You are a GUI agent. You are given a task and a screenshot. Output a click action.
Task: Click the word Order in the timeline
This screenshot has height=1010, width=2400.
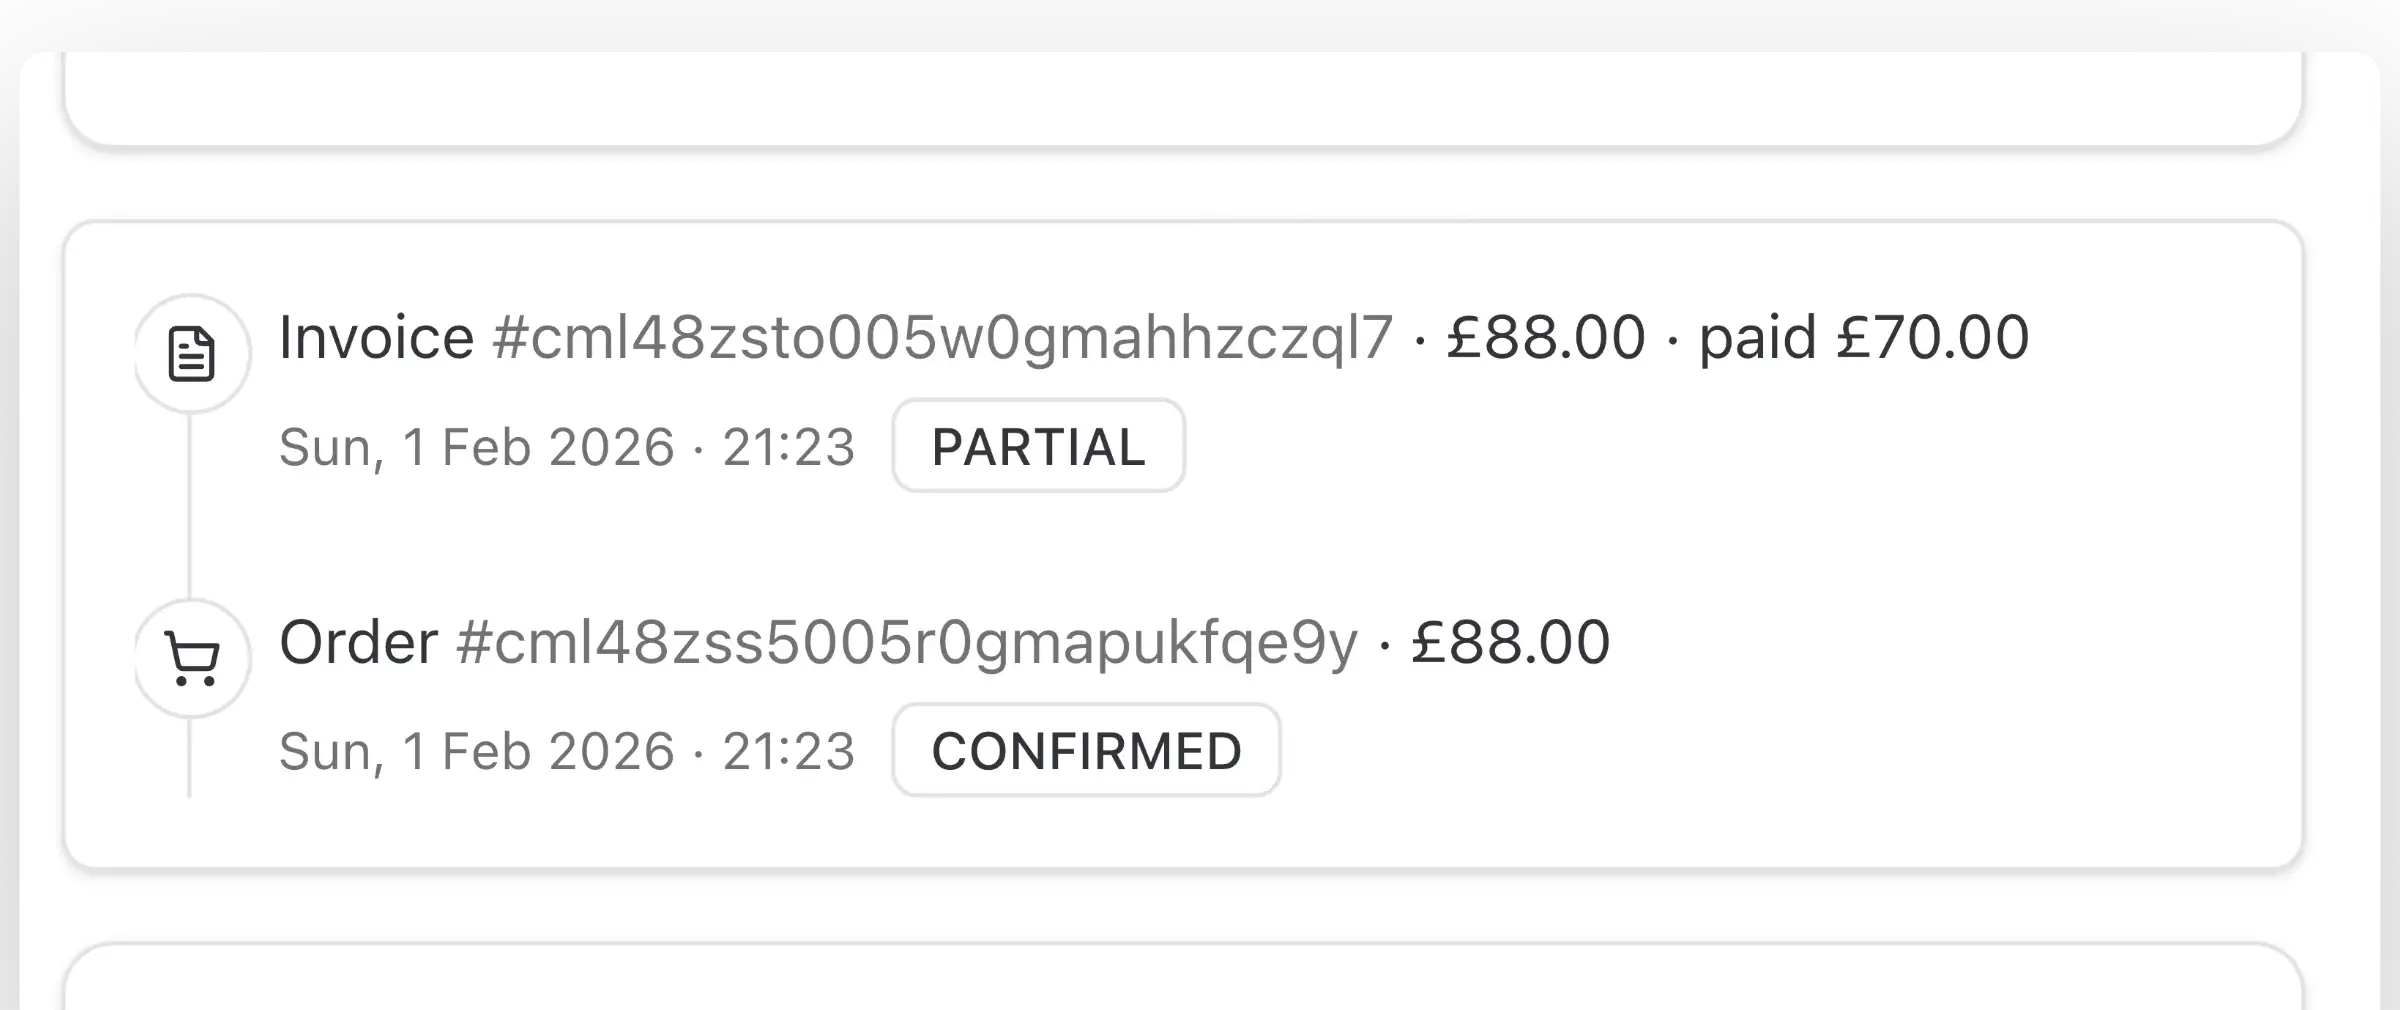click(x=358, y=642)
